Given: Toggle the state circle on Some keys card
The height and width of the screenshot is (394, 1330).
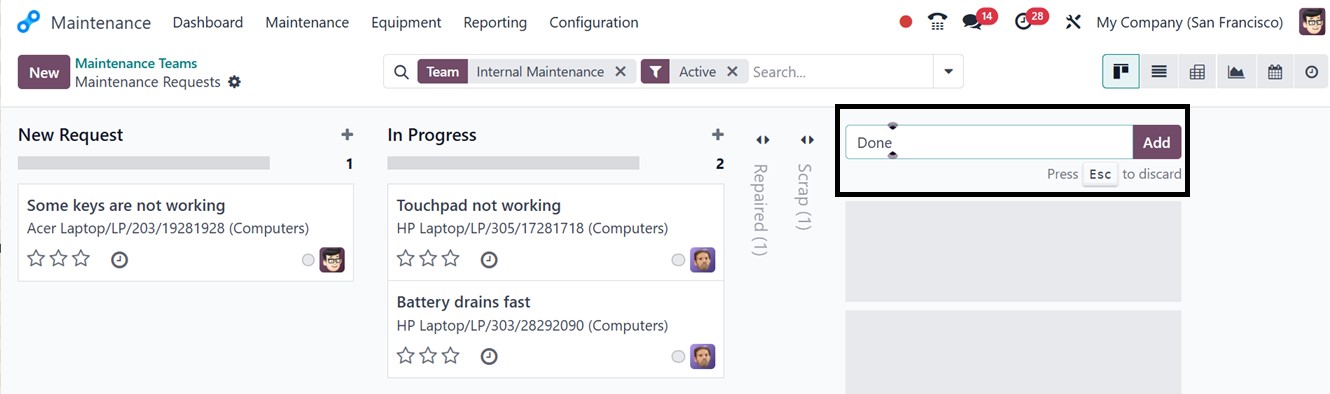Looking at the screenshot, I should tap(308, 260).
